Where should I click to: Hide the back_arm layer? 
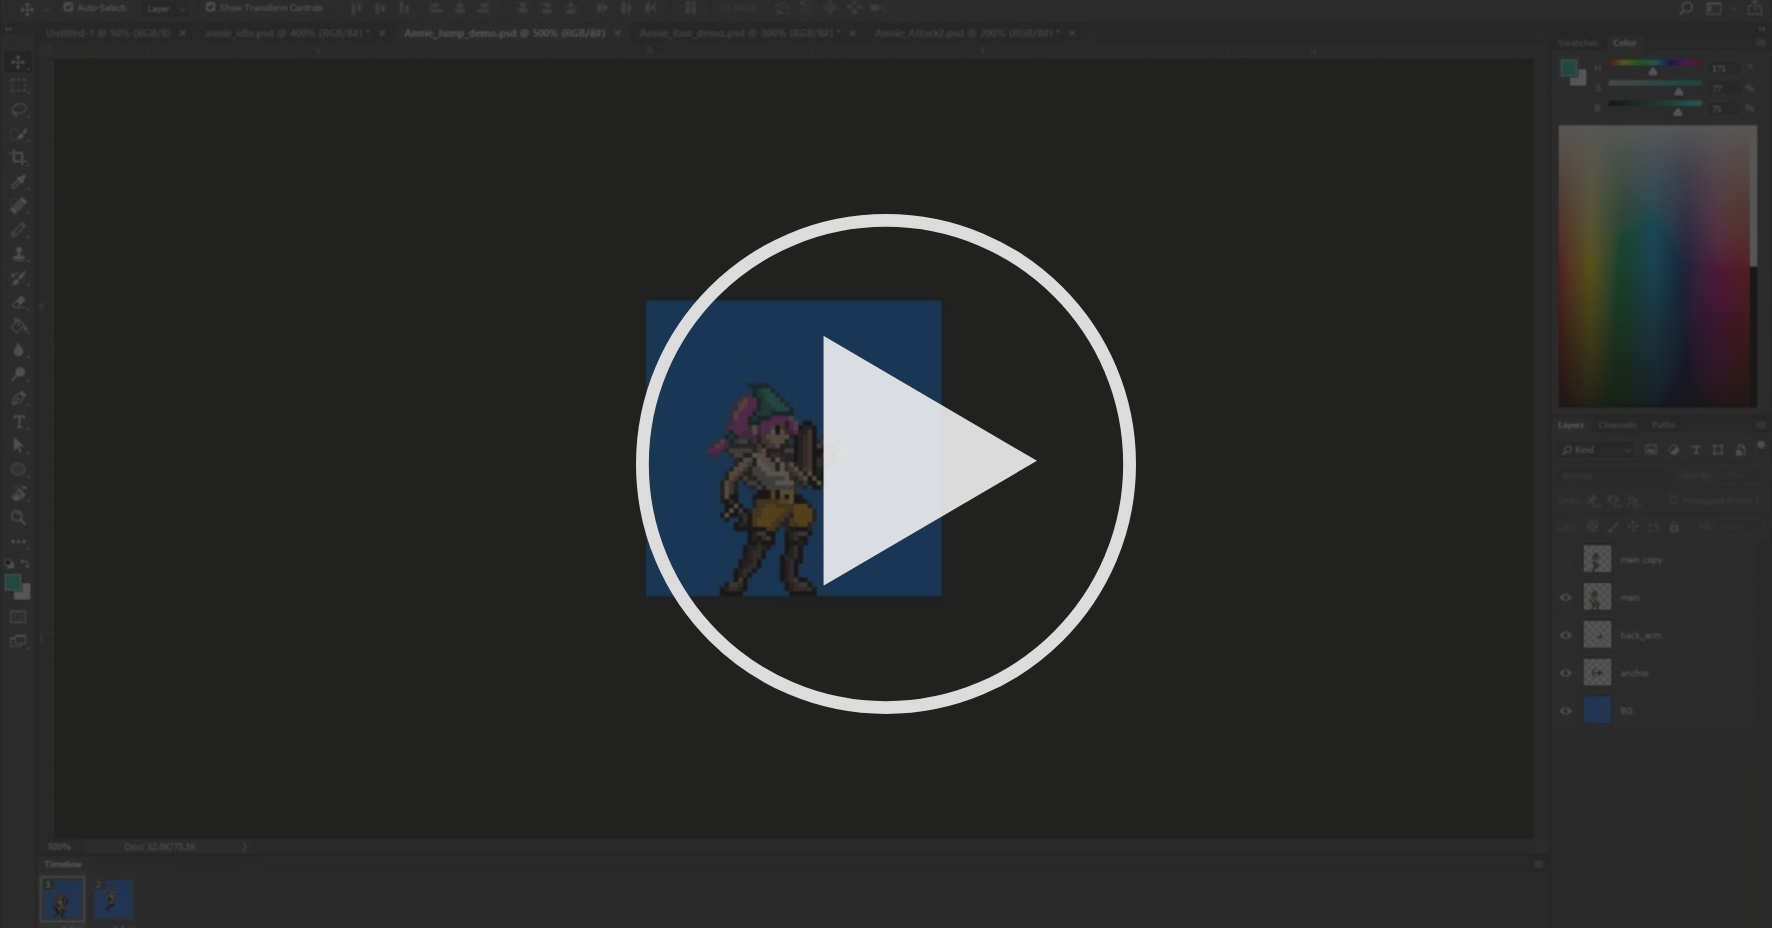click(1566, 635)
